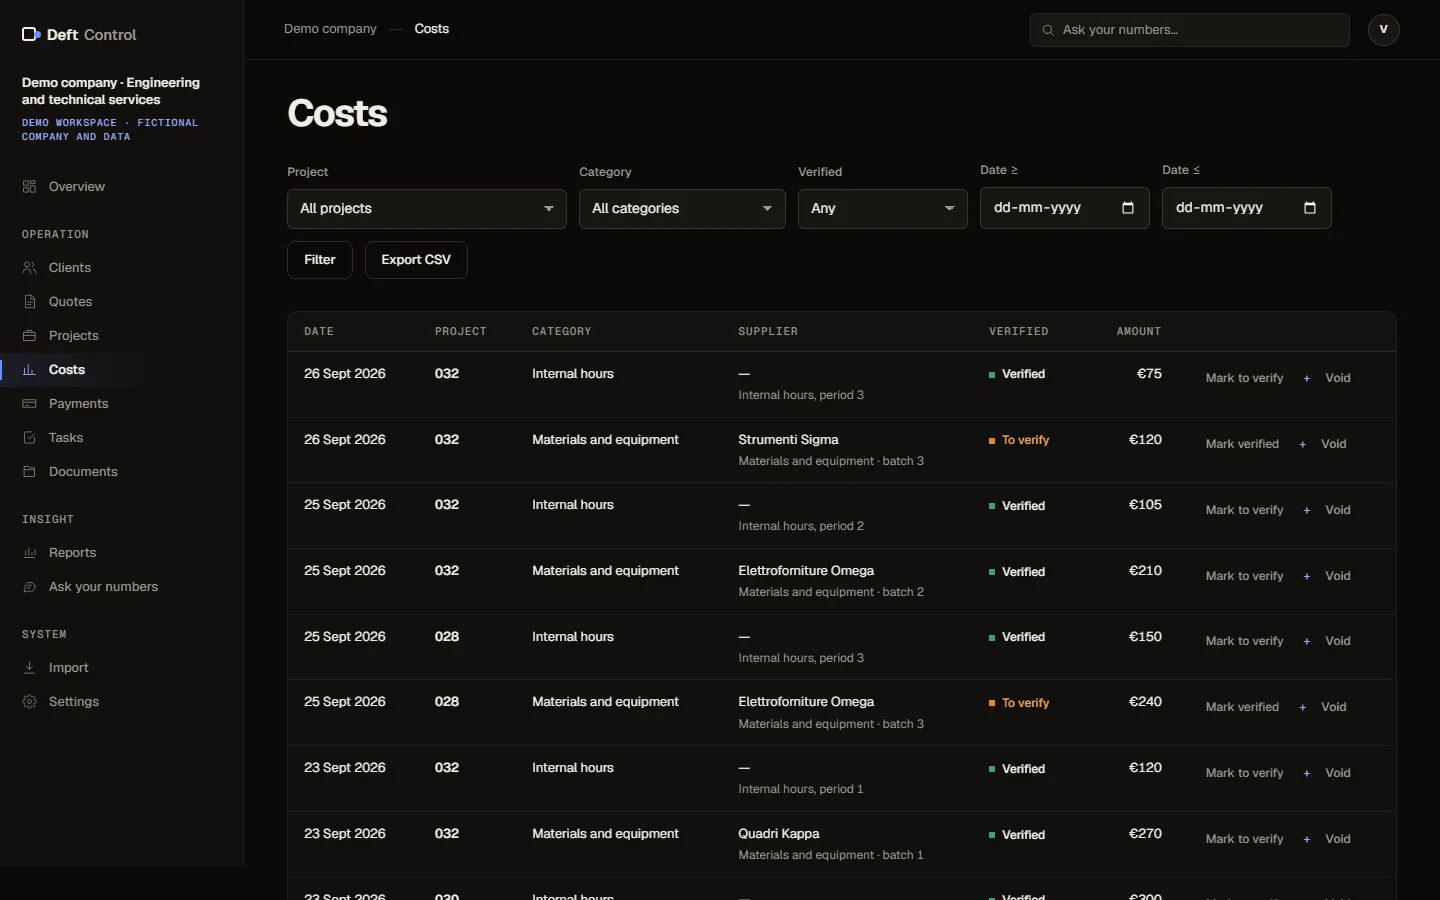Image resolution: width=1440 pixels, height=900 pixels.
Task: Set the €75 internal hours to verify
Action: [x=1244, y=378]
